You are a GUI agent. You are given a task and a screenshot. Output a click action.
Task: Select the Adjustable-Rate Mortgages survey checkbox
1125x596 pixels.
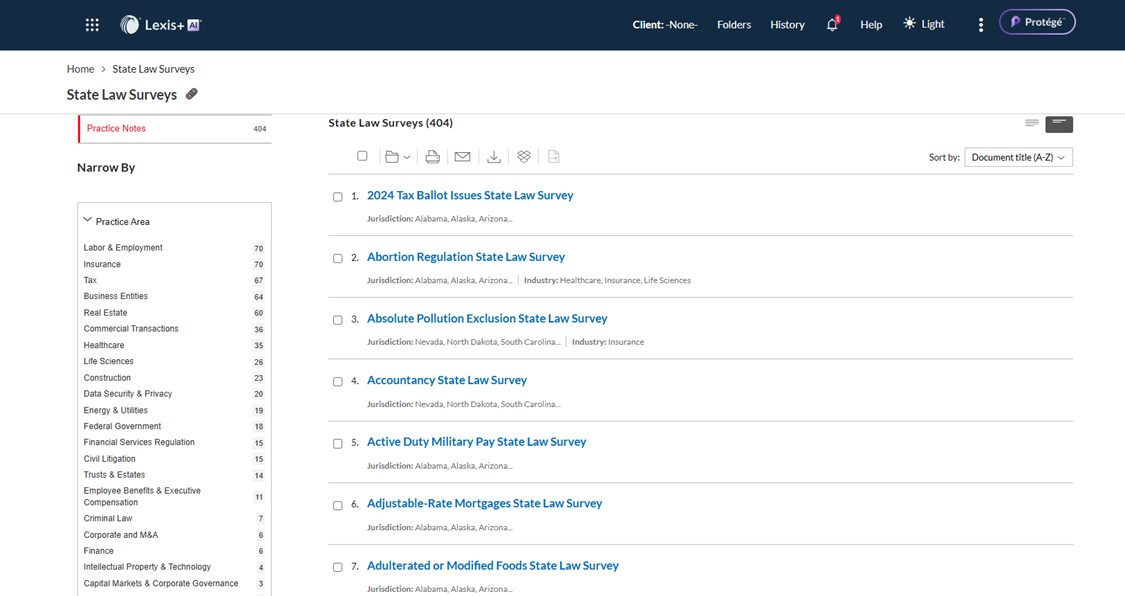338,505
